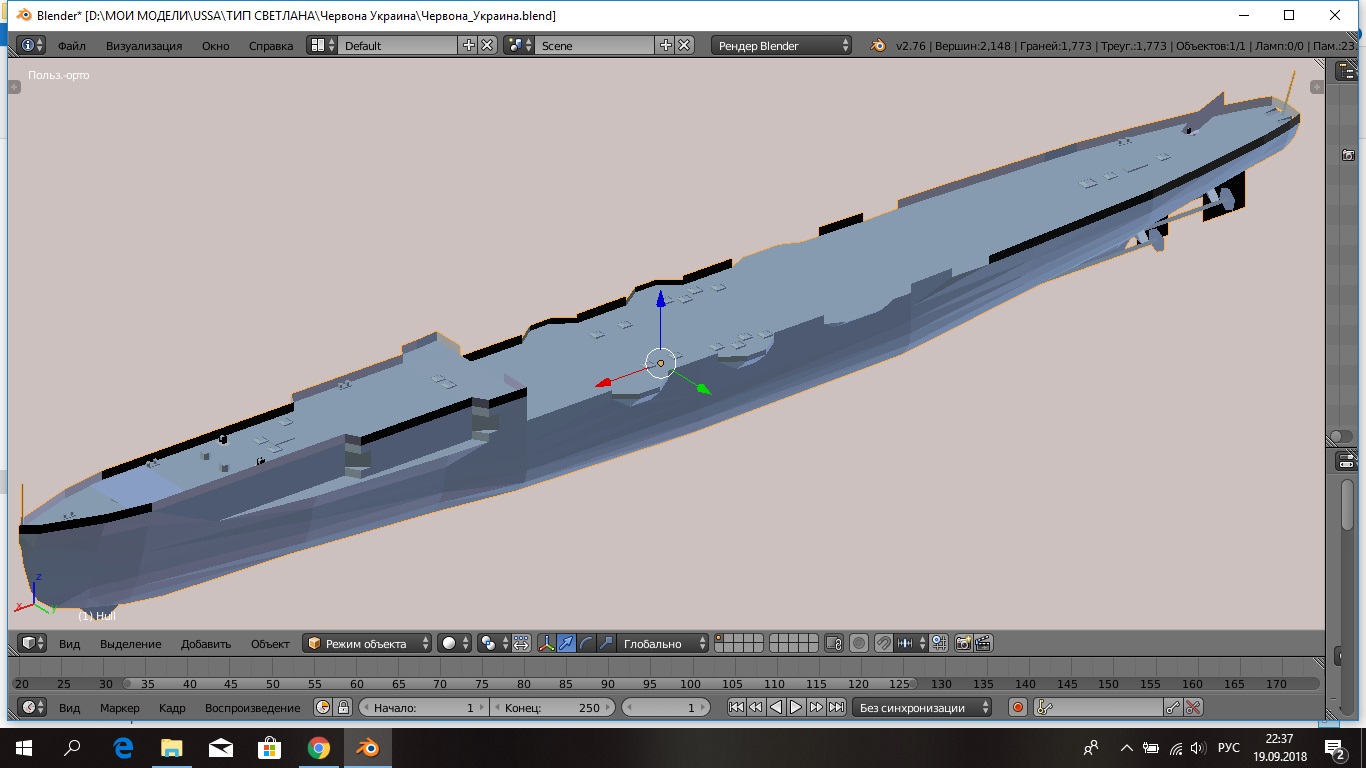Click the Конец end frame field
Screen dimensions: 1366x768
click(552, 707)
